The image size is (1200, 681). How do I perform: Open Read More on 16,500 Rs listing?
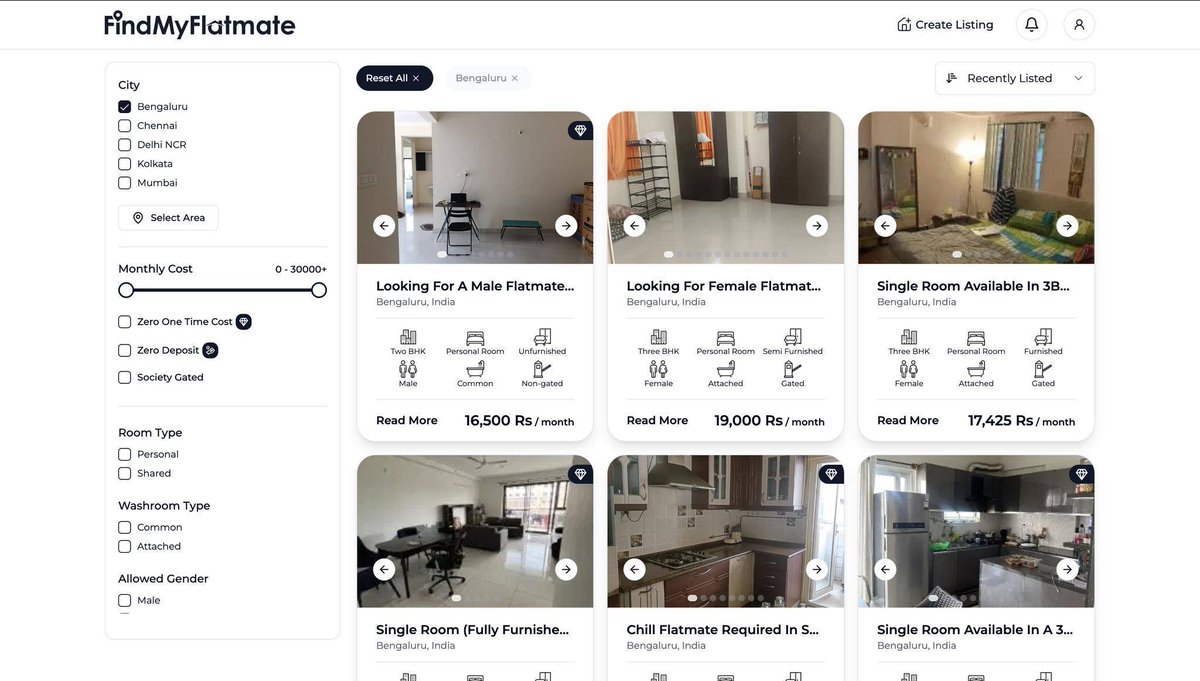[x=407, y=421]
